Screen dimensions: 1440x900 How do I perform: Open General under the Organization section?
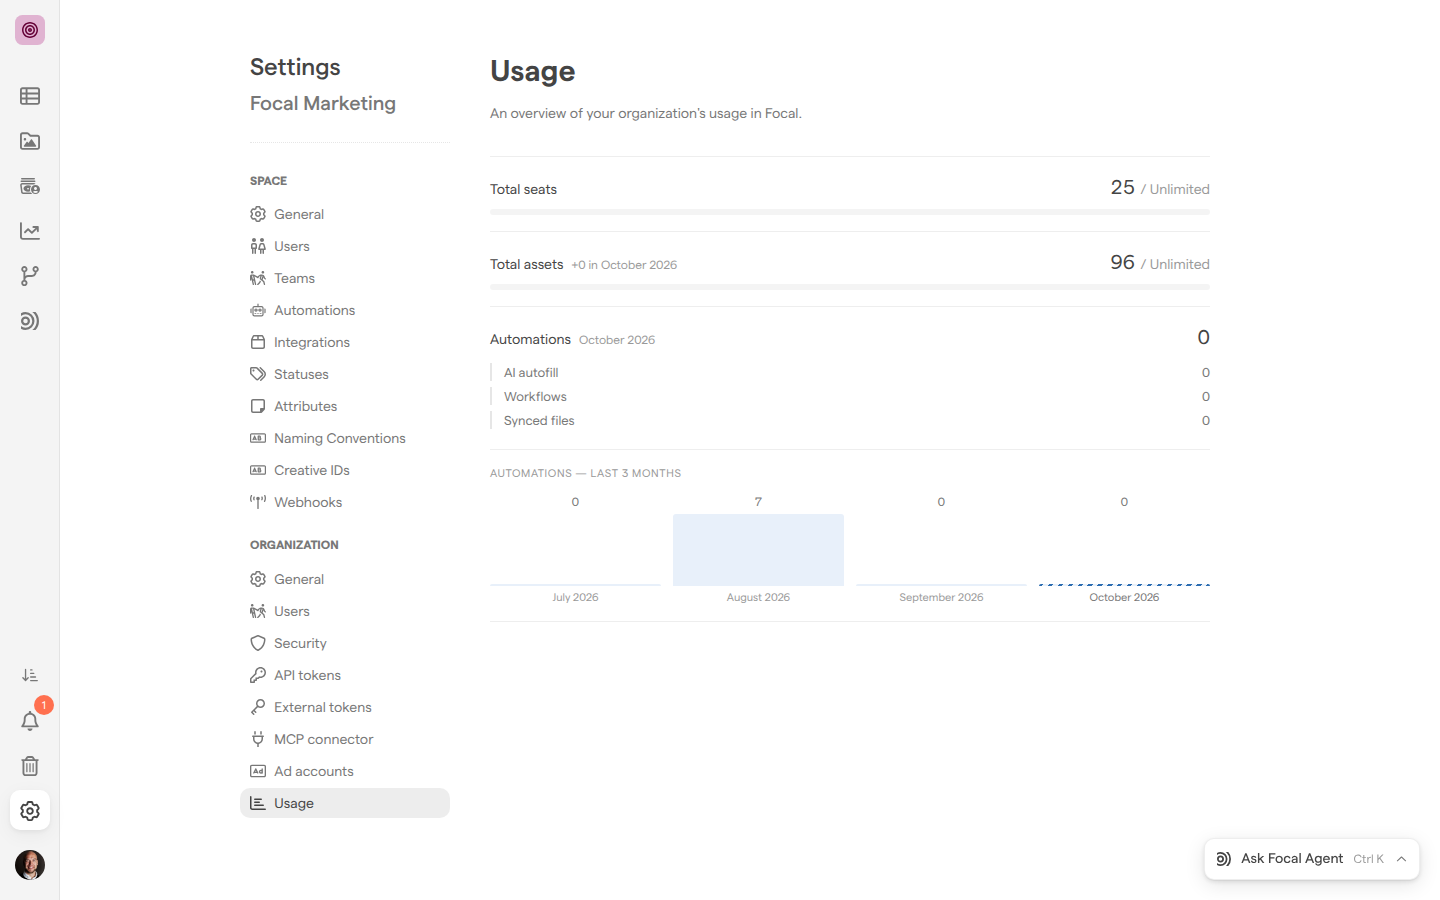click(345, 579)
